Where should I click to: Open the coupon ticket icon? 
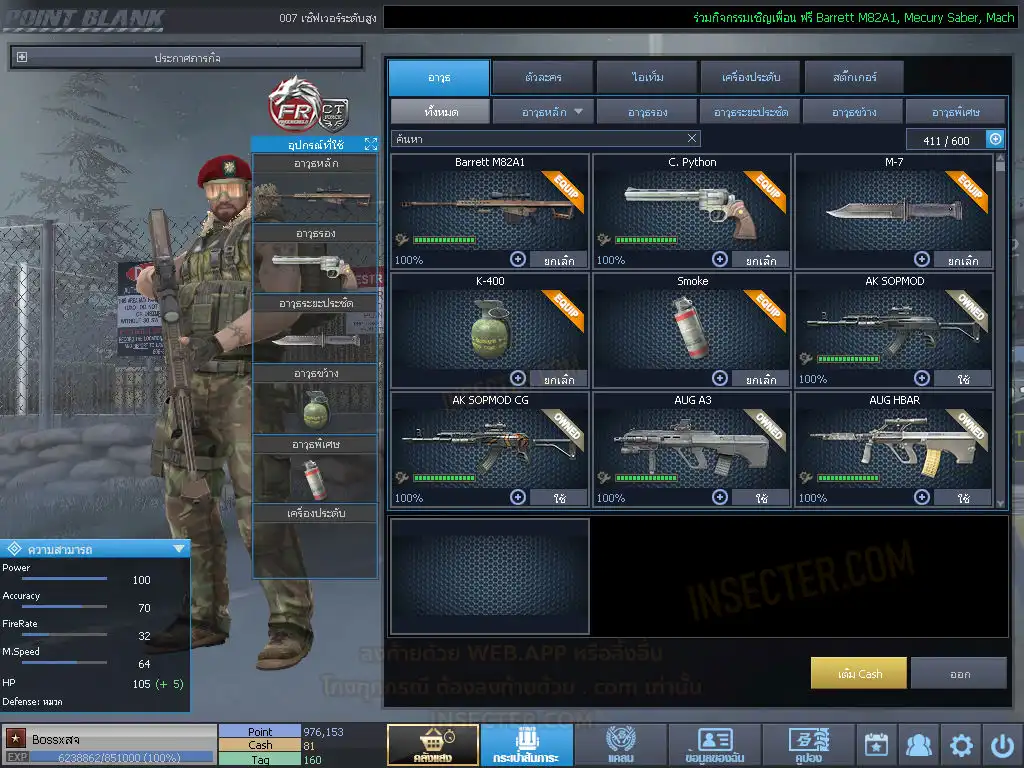click(808, 745)
